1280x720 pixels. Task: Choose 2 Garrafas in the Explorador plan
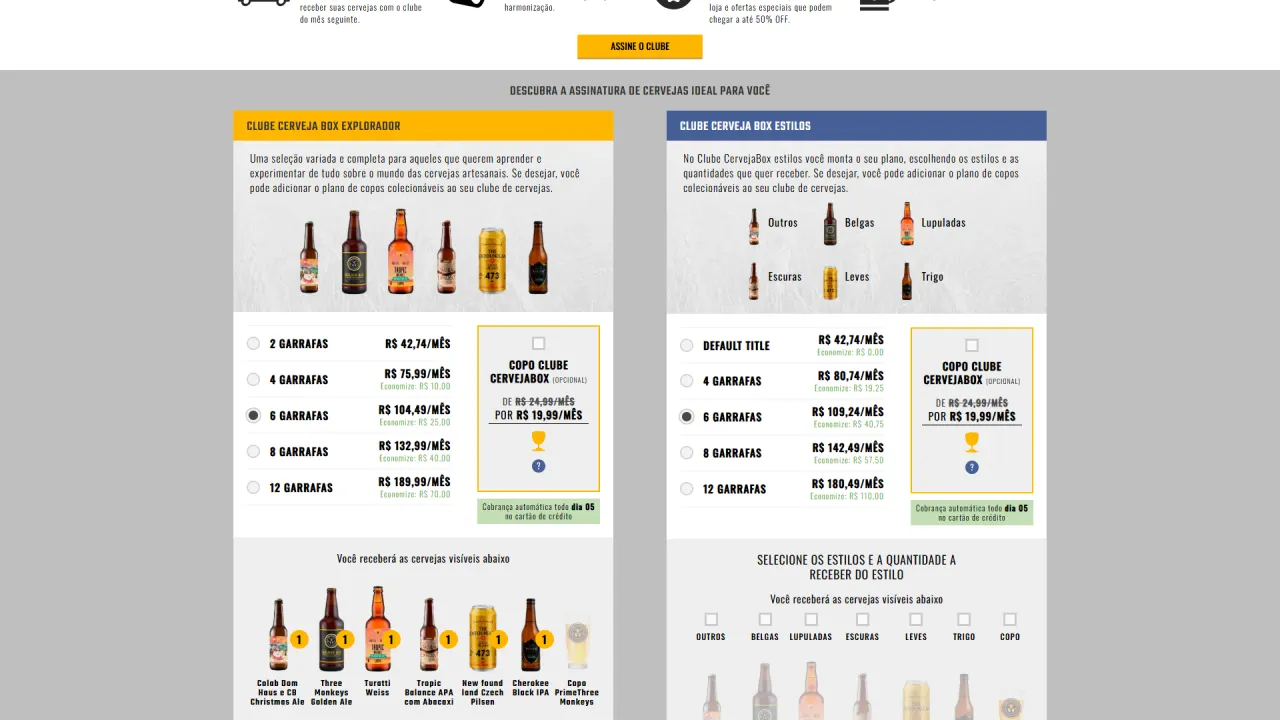[253, 343]
